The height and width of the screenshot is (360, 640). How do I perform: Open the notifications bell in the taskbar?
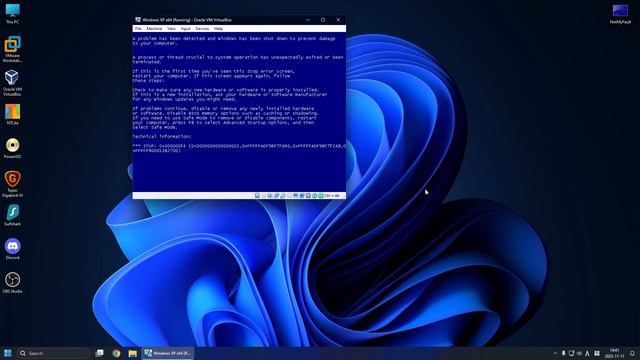tap(632, 353)
